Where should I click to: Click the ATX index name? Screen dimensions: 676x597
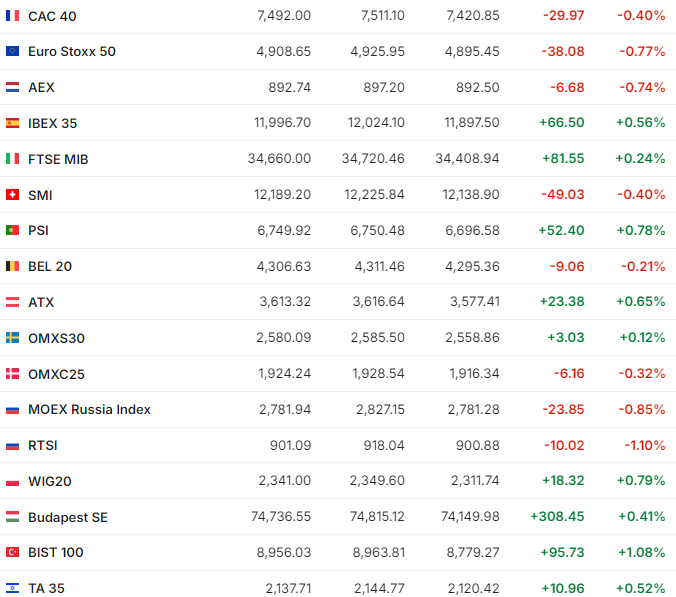click(41, 302)
